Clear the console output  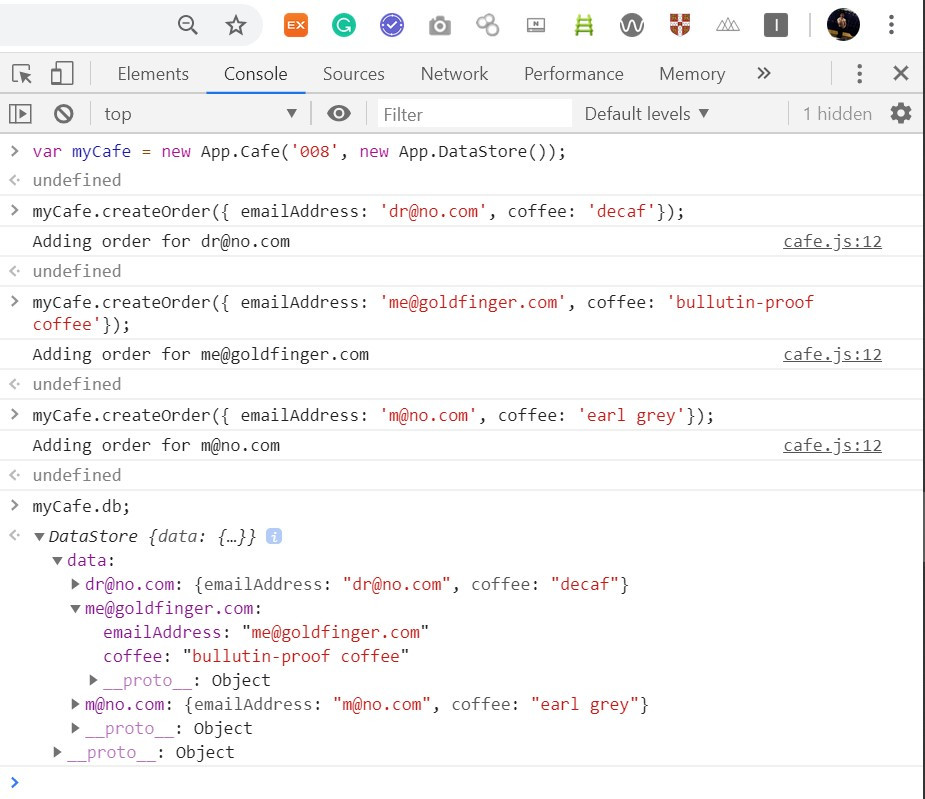click(64, 113)
